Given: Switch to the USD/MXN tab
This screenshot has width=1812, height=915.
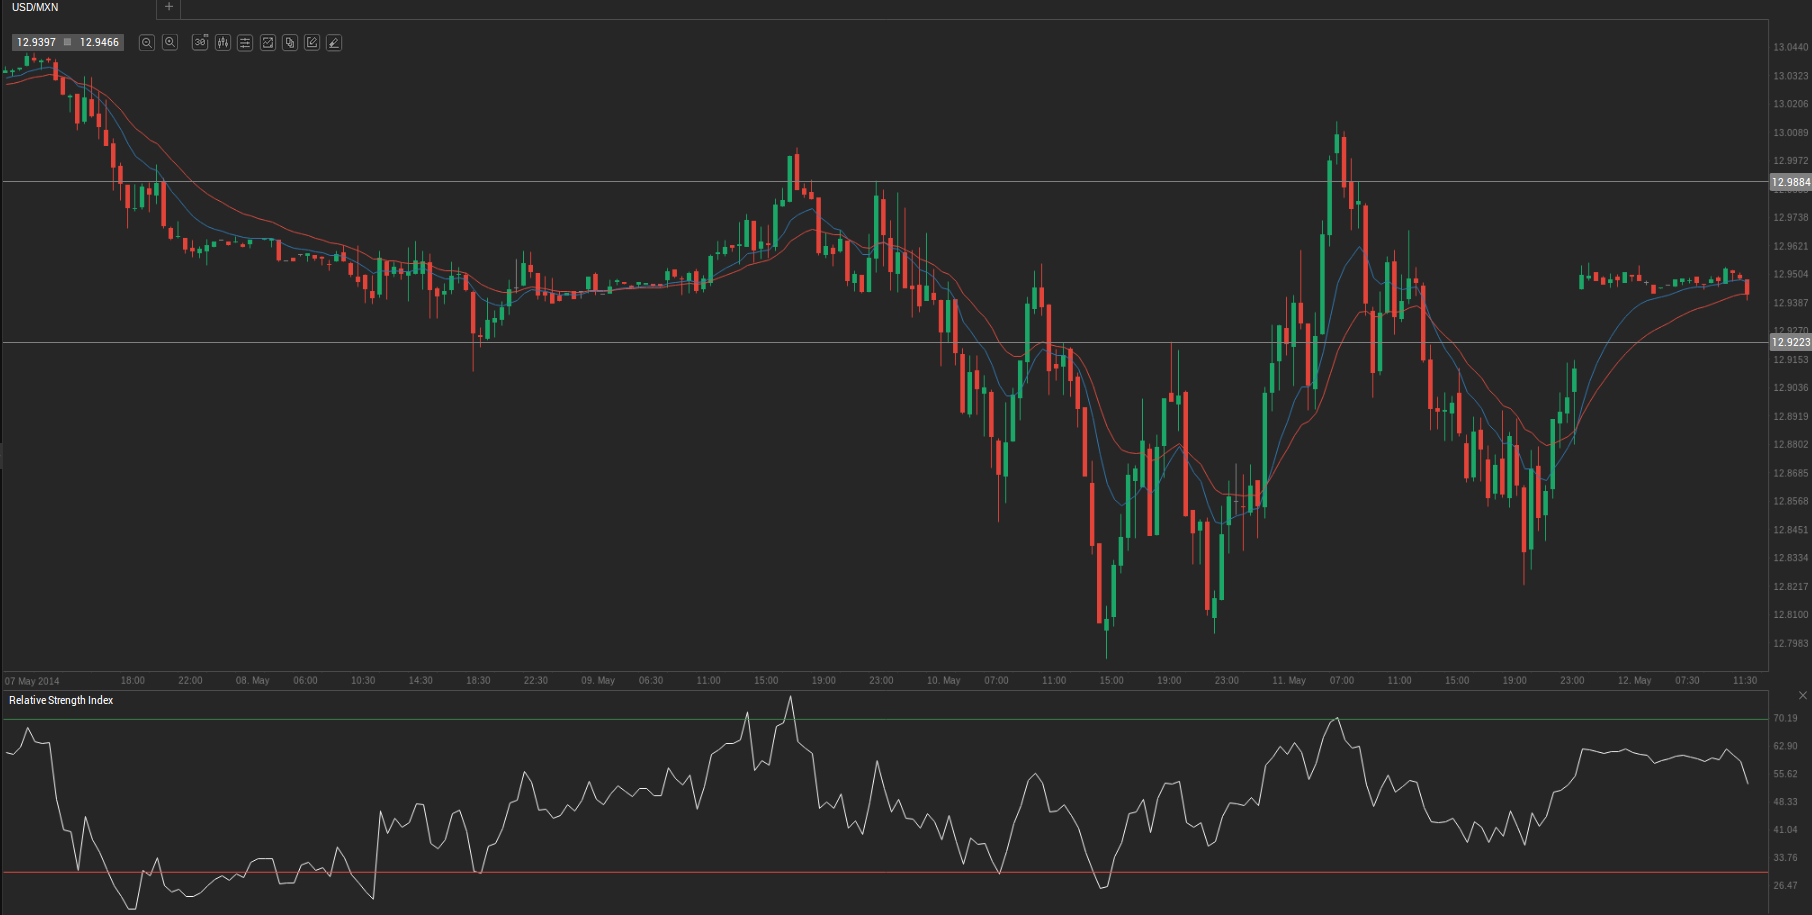Looking at the screenshot, I should click(36, 7).
